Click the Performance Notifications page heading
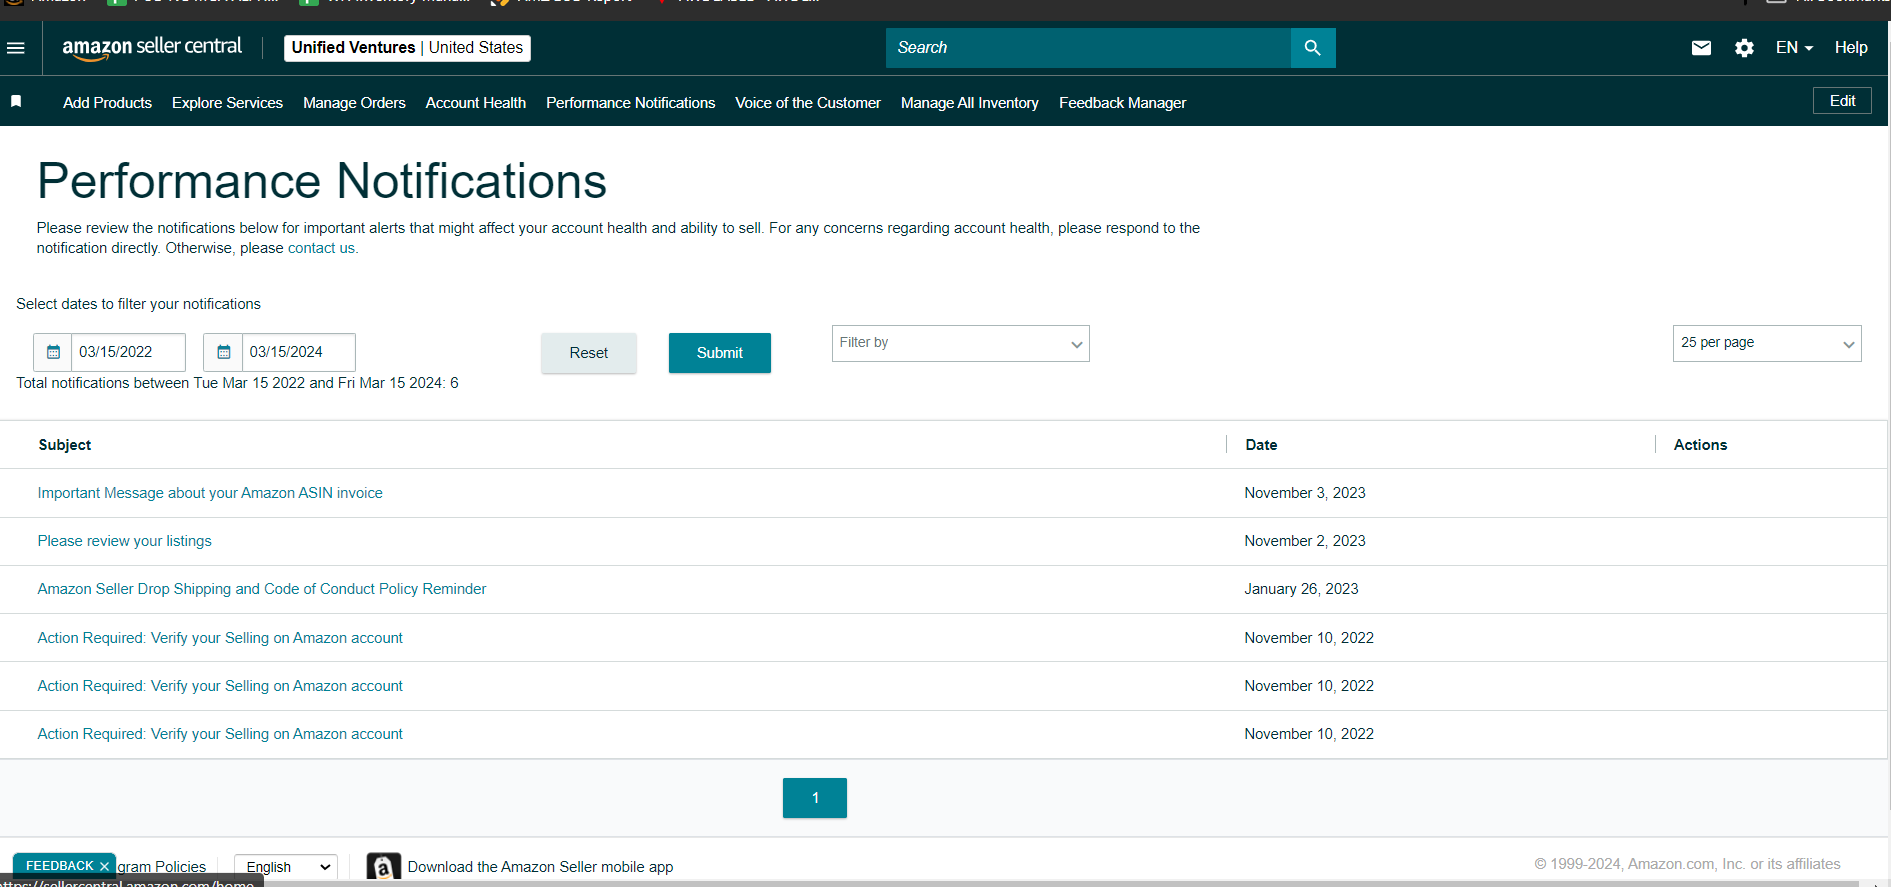1891x887 pixels. [x=322, y=181]
